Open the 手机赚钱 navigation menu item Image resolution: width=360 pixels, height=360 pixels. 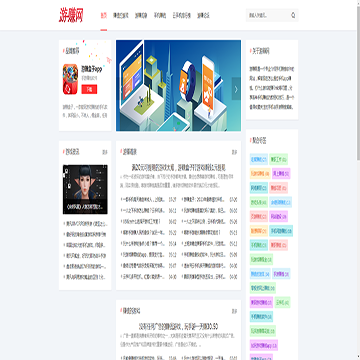[x=160, y=15]
